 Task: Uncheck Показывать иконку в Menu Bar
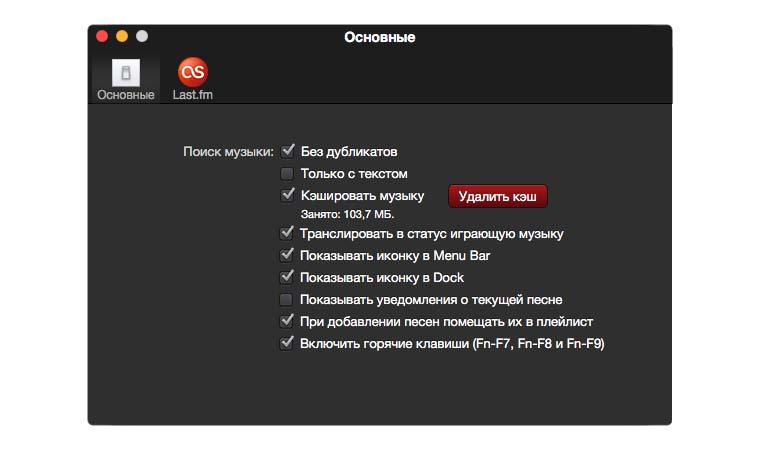point(286,255)
